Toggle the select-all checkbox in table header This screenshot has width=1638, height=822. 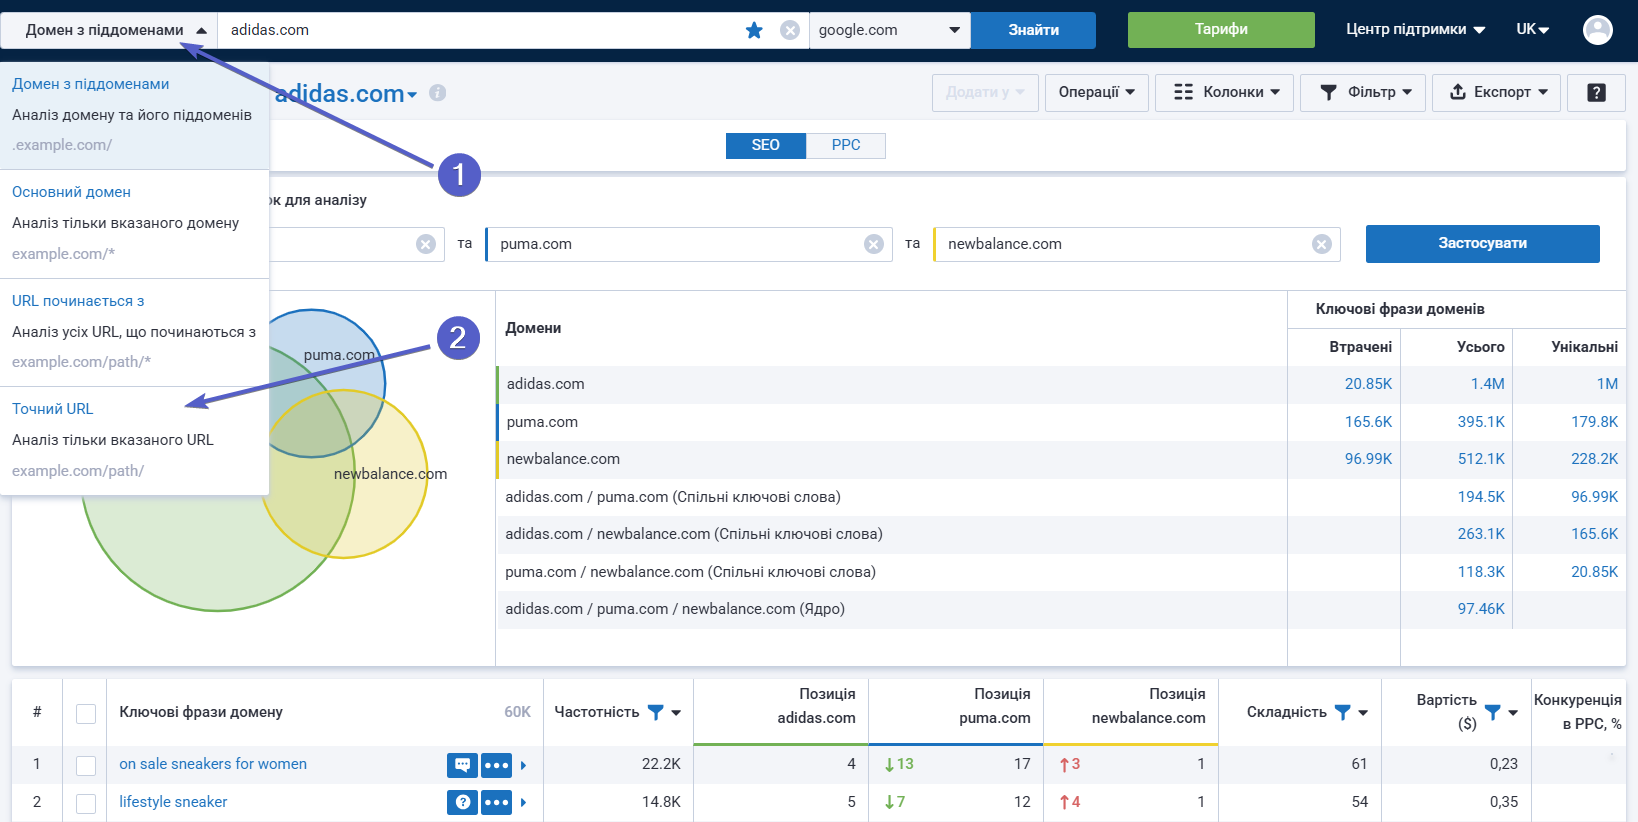86,713
